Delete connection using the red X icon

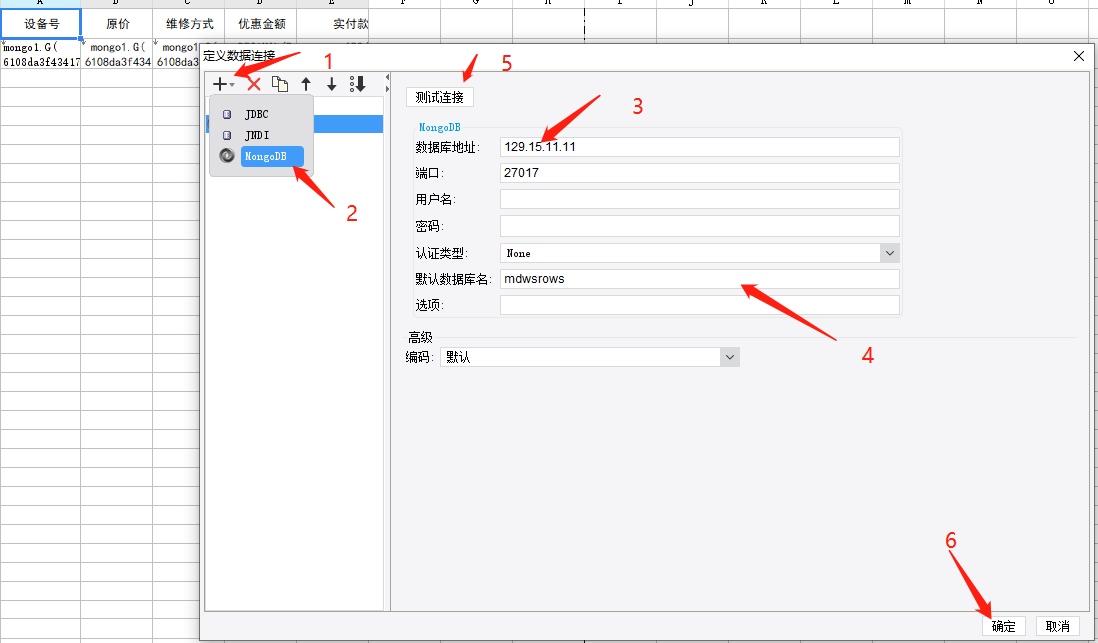253,84
